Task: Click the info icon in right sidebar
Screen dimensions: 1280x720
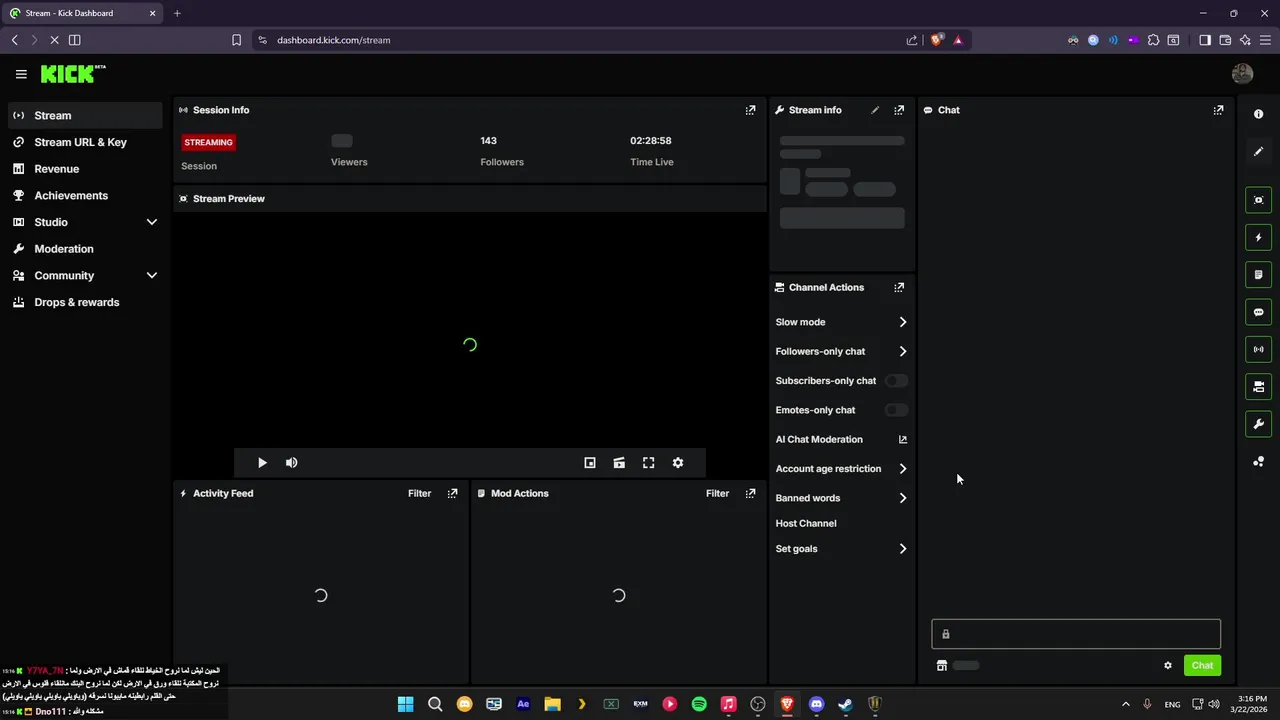Action: point(1258,114)
